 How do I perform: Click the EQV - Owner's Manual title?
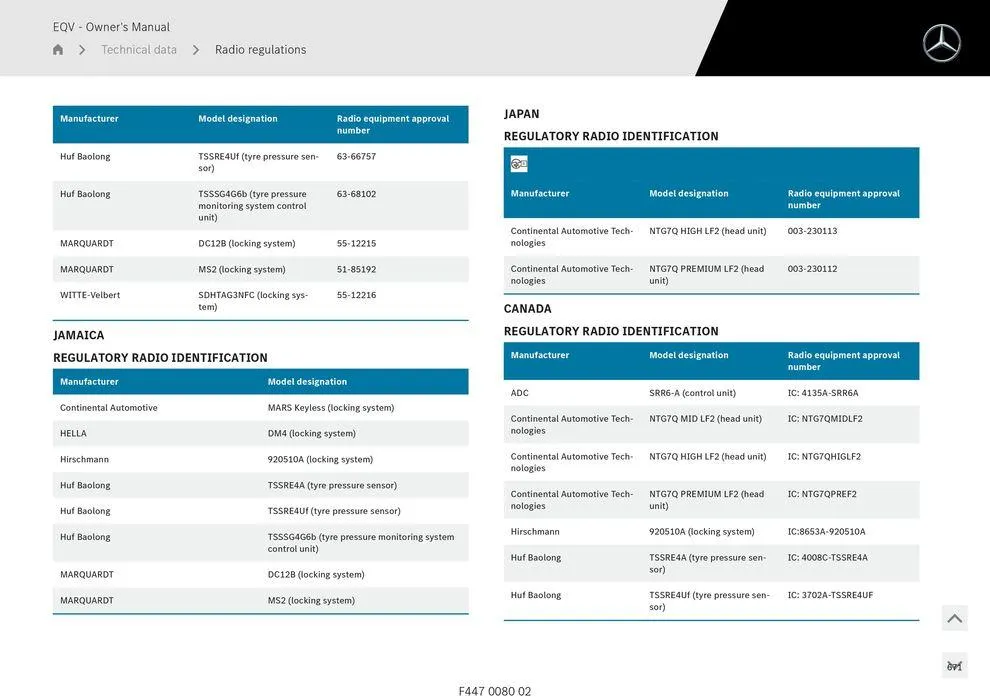[x=110, y=25]
